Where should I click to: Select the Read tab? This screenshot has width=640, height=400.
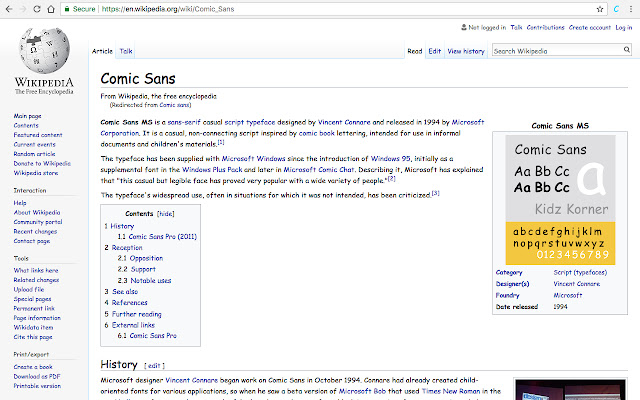tap(415, 51)
